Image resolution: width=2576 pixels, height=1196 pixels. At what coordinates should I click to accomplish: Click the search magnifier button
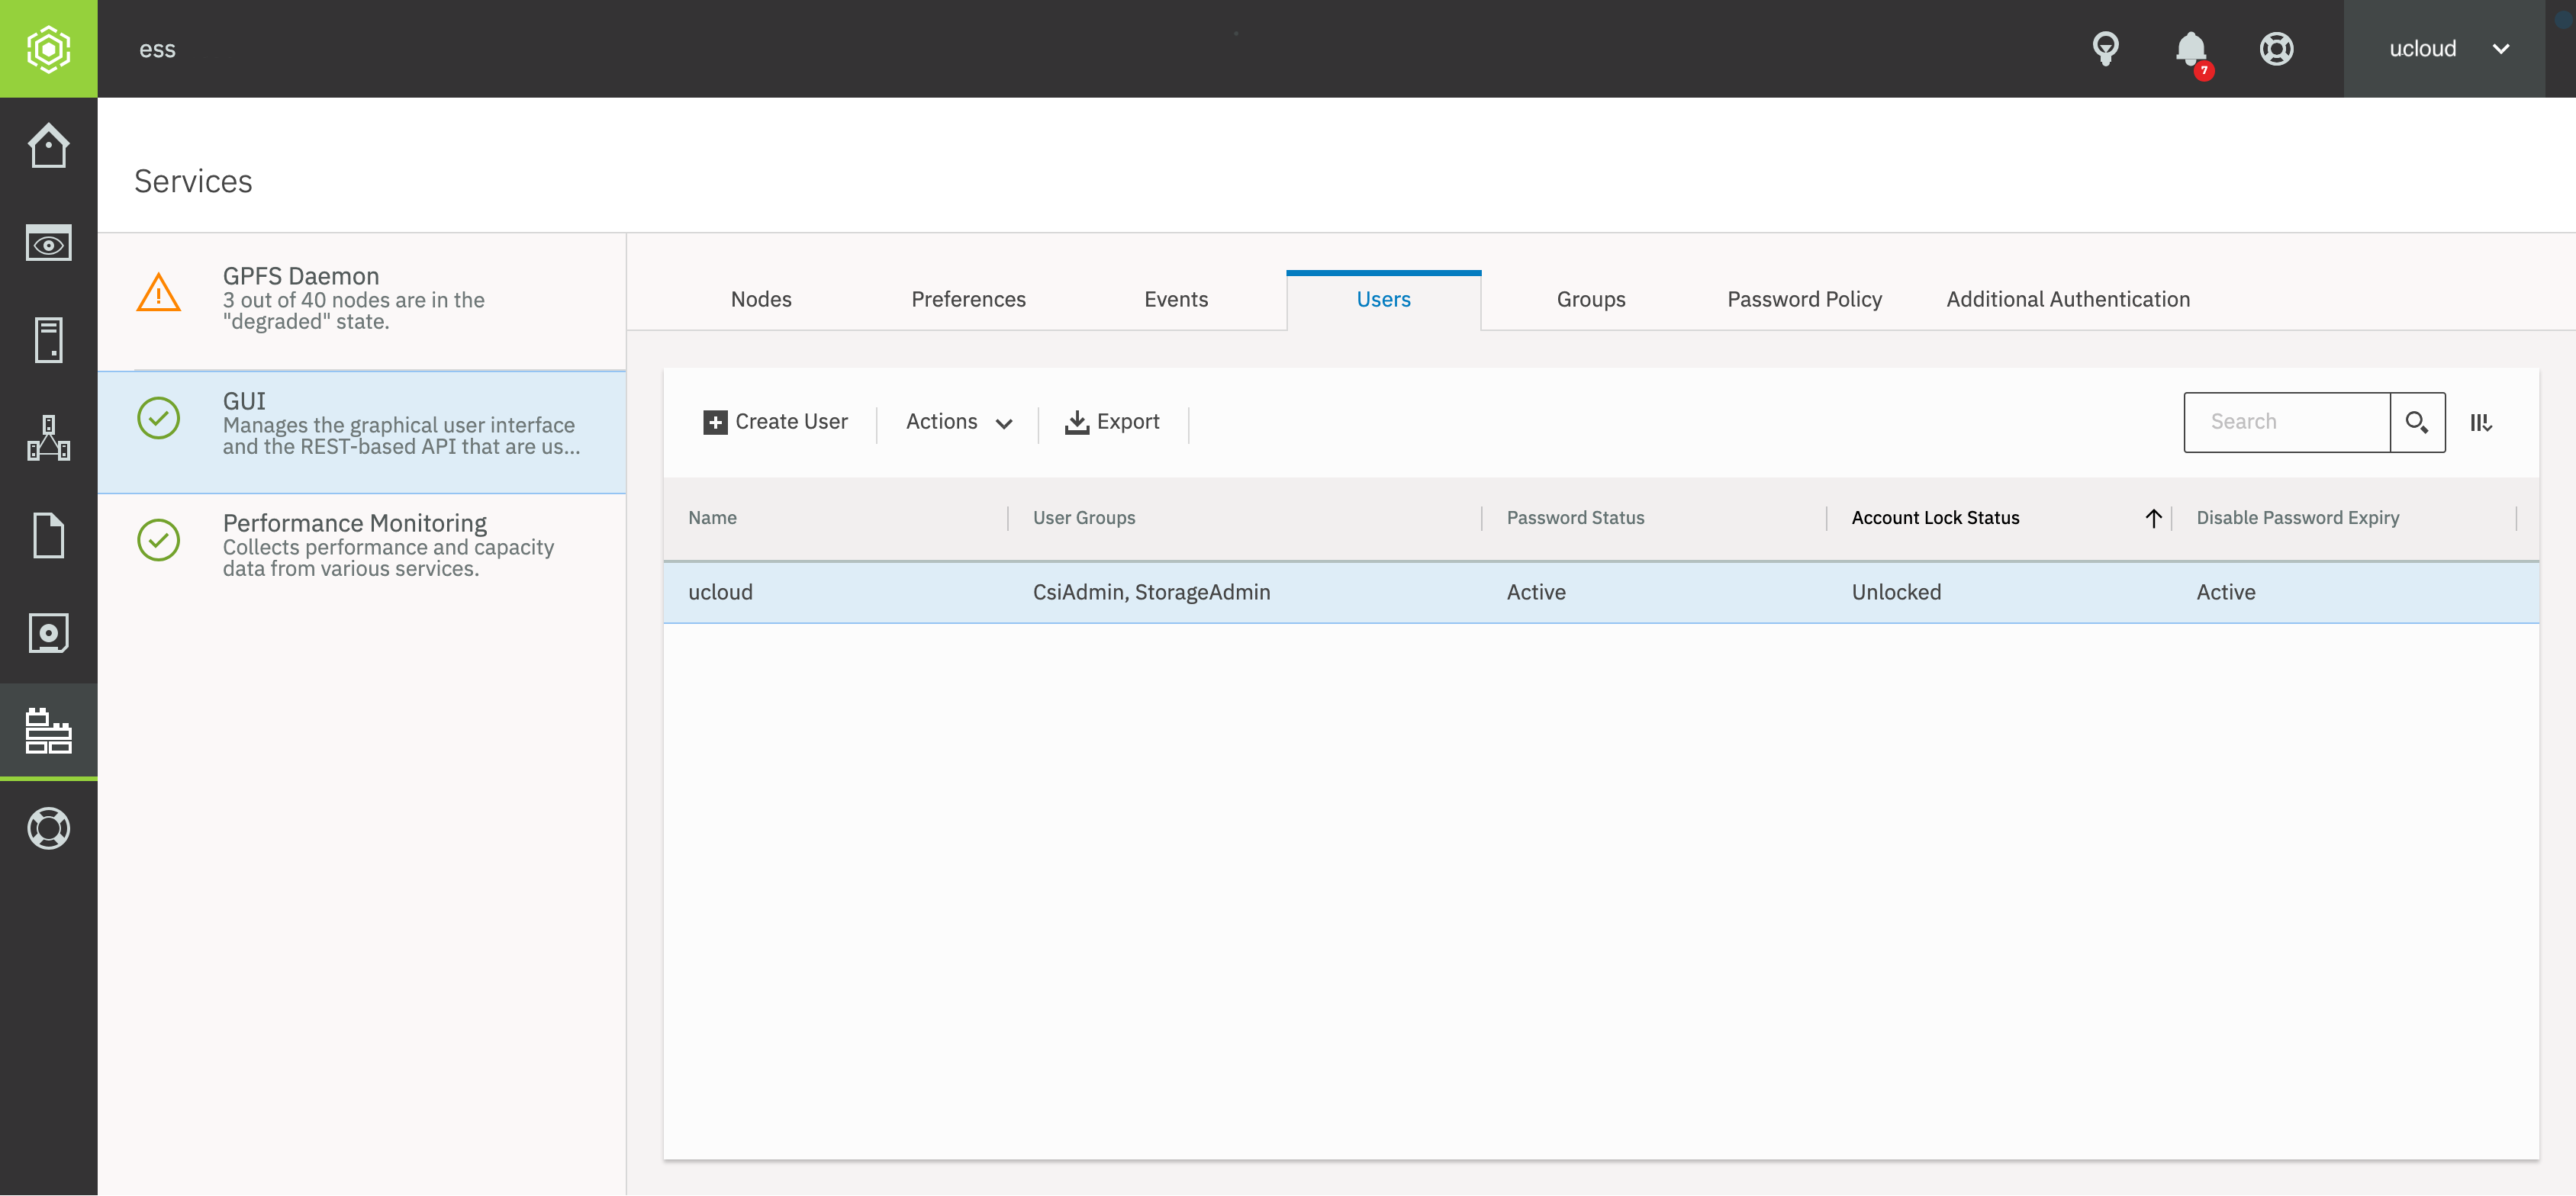click(2416, 422)
